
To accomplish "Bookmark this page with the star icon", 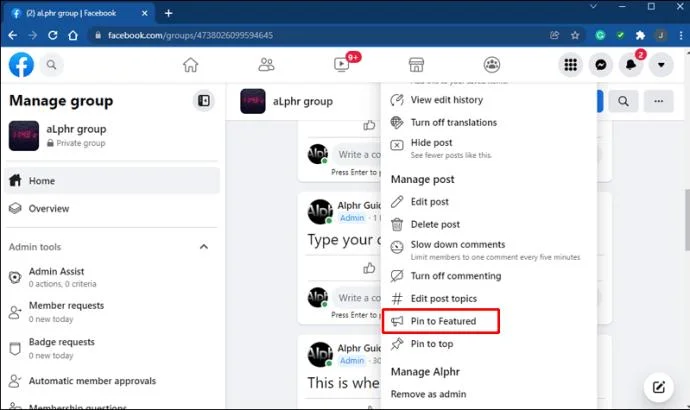I will [x=575, y=35].
